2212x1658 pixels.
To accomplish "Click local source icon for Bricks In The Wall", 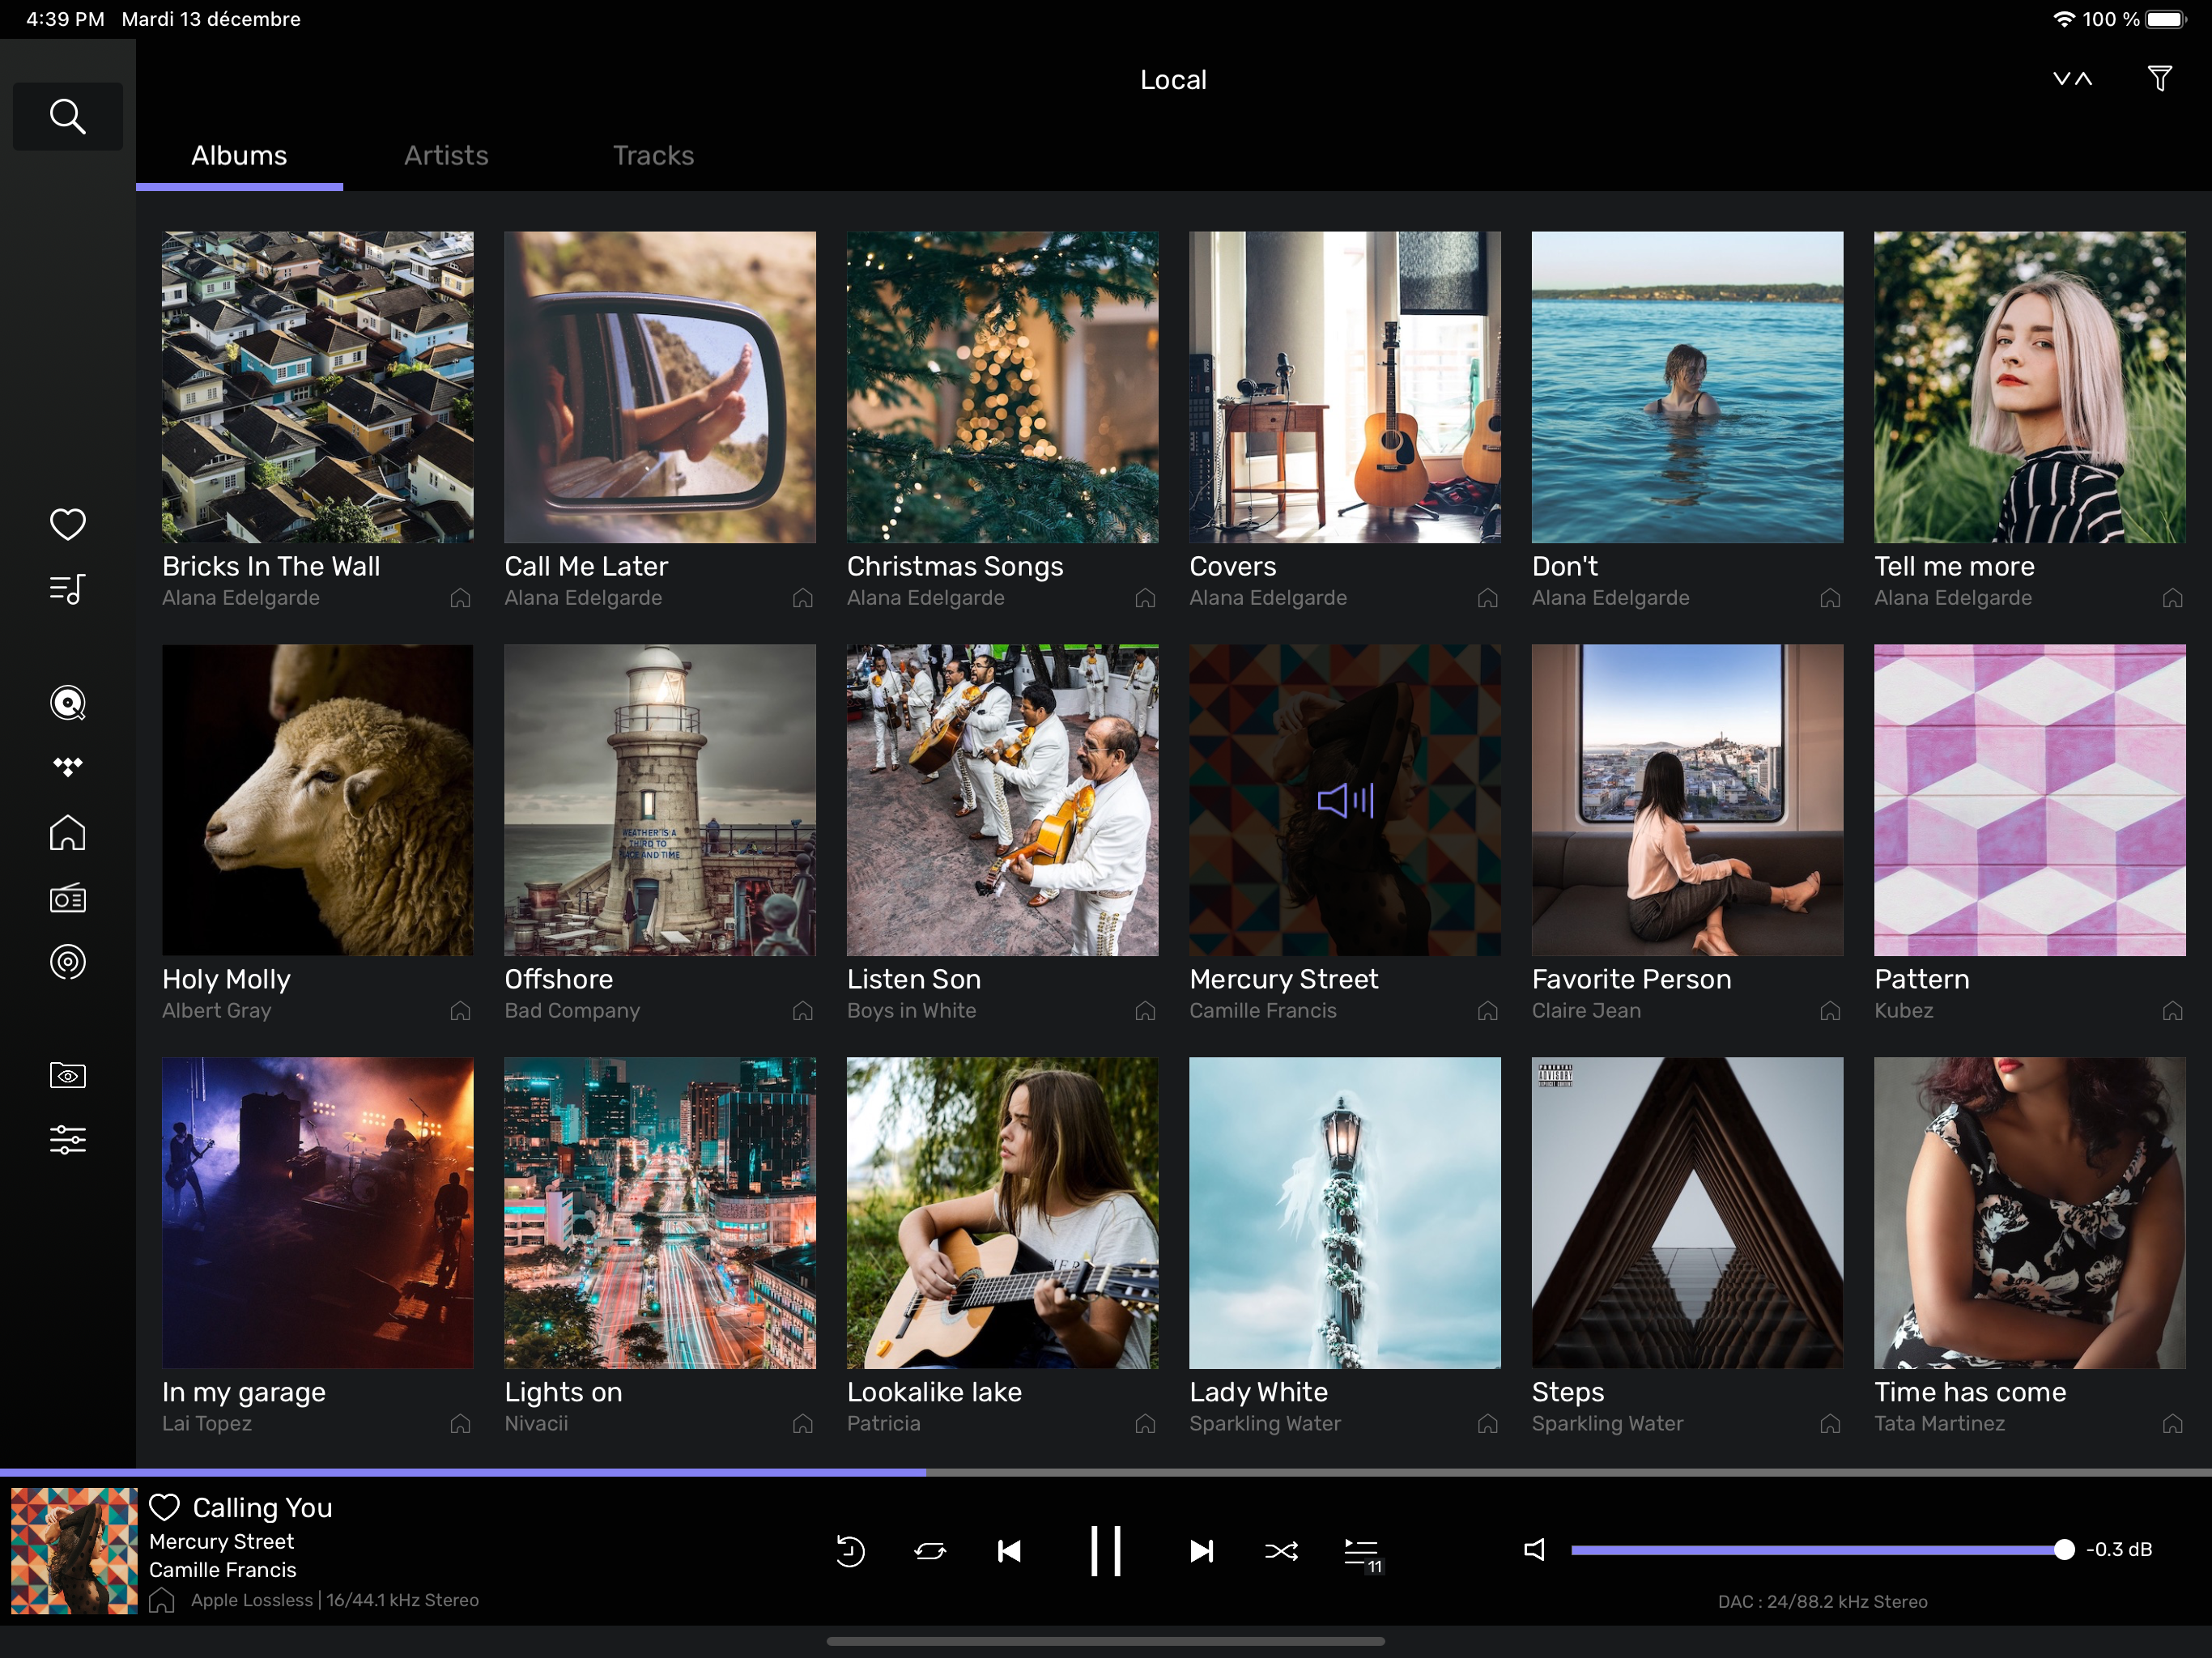I will (460, 598).
